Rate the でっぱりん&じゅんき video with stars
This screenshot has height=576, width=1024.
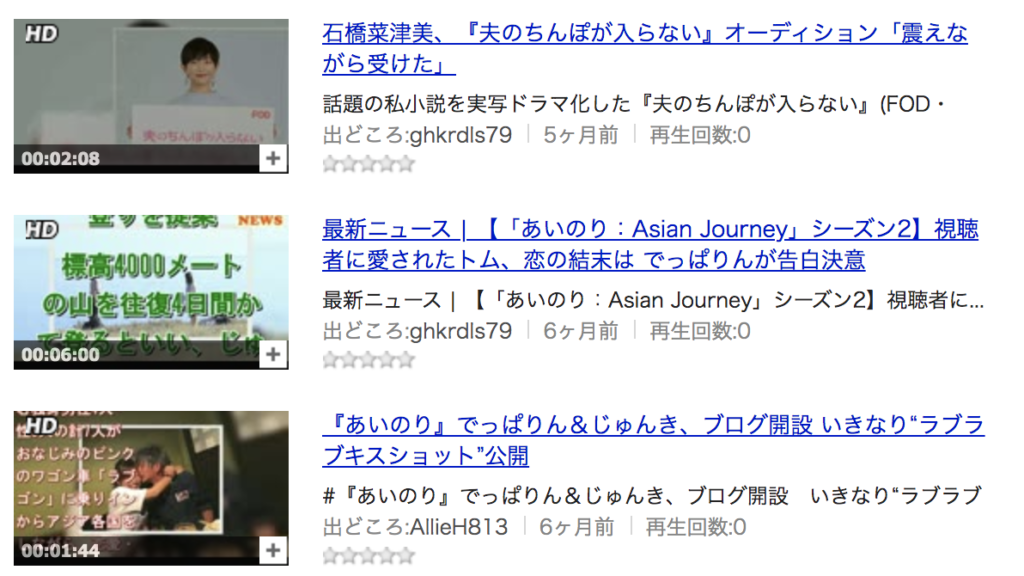pos(369,555)
